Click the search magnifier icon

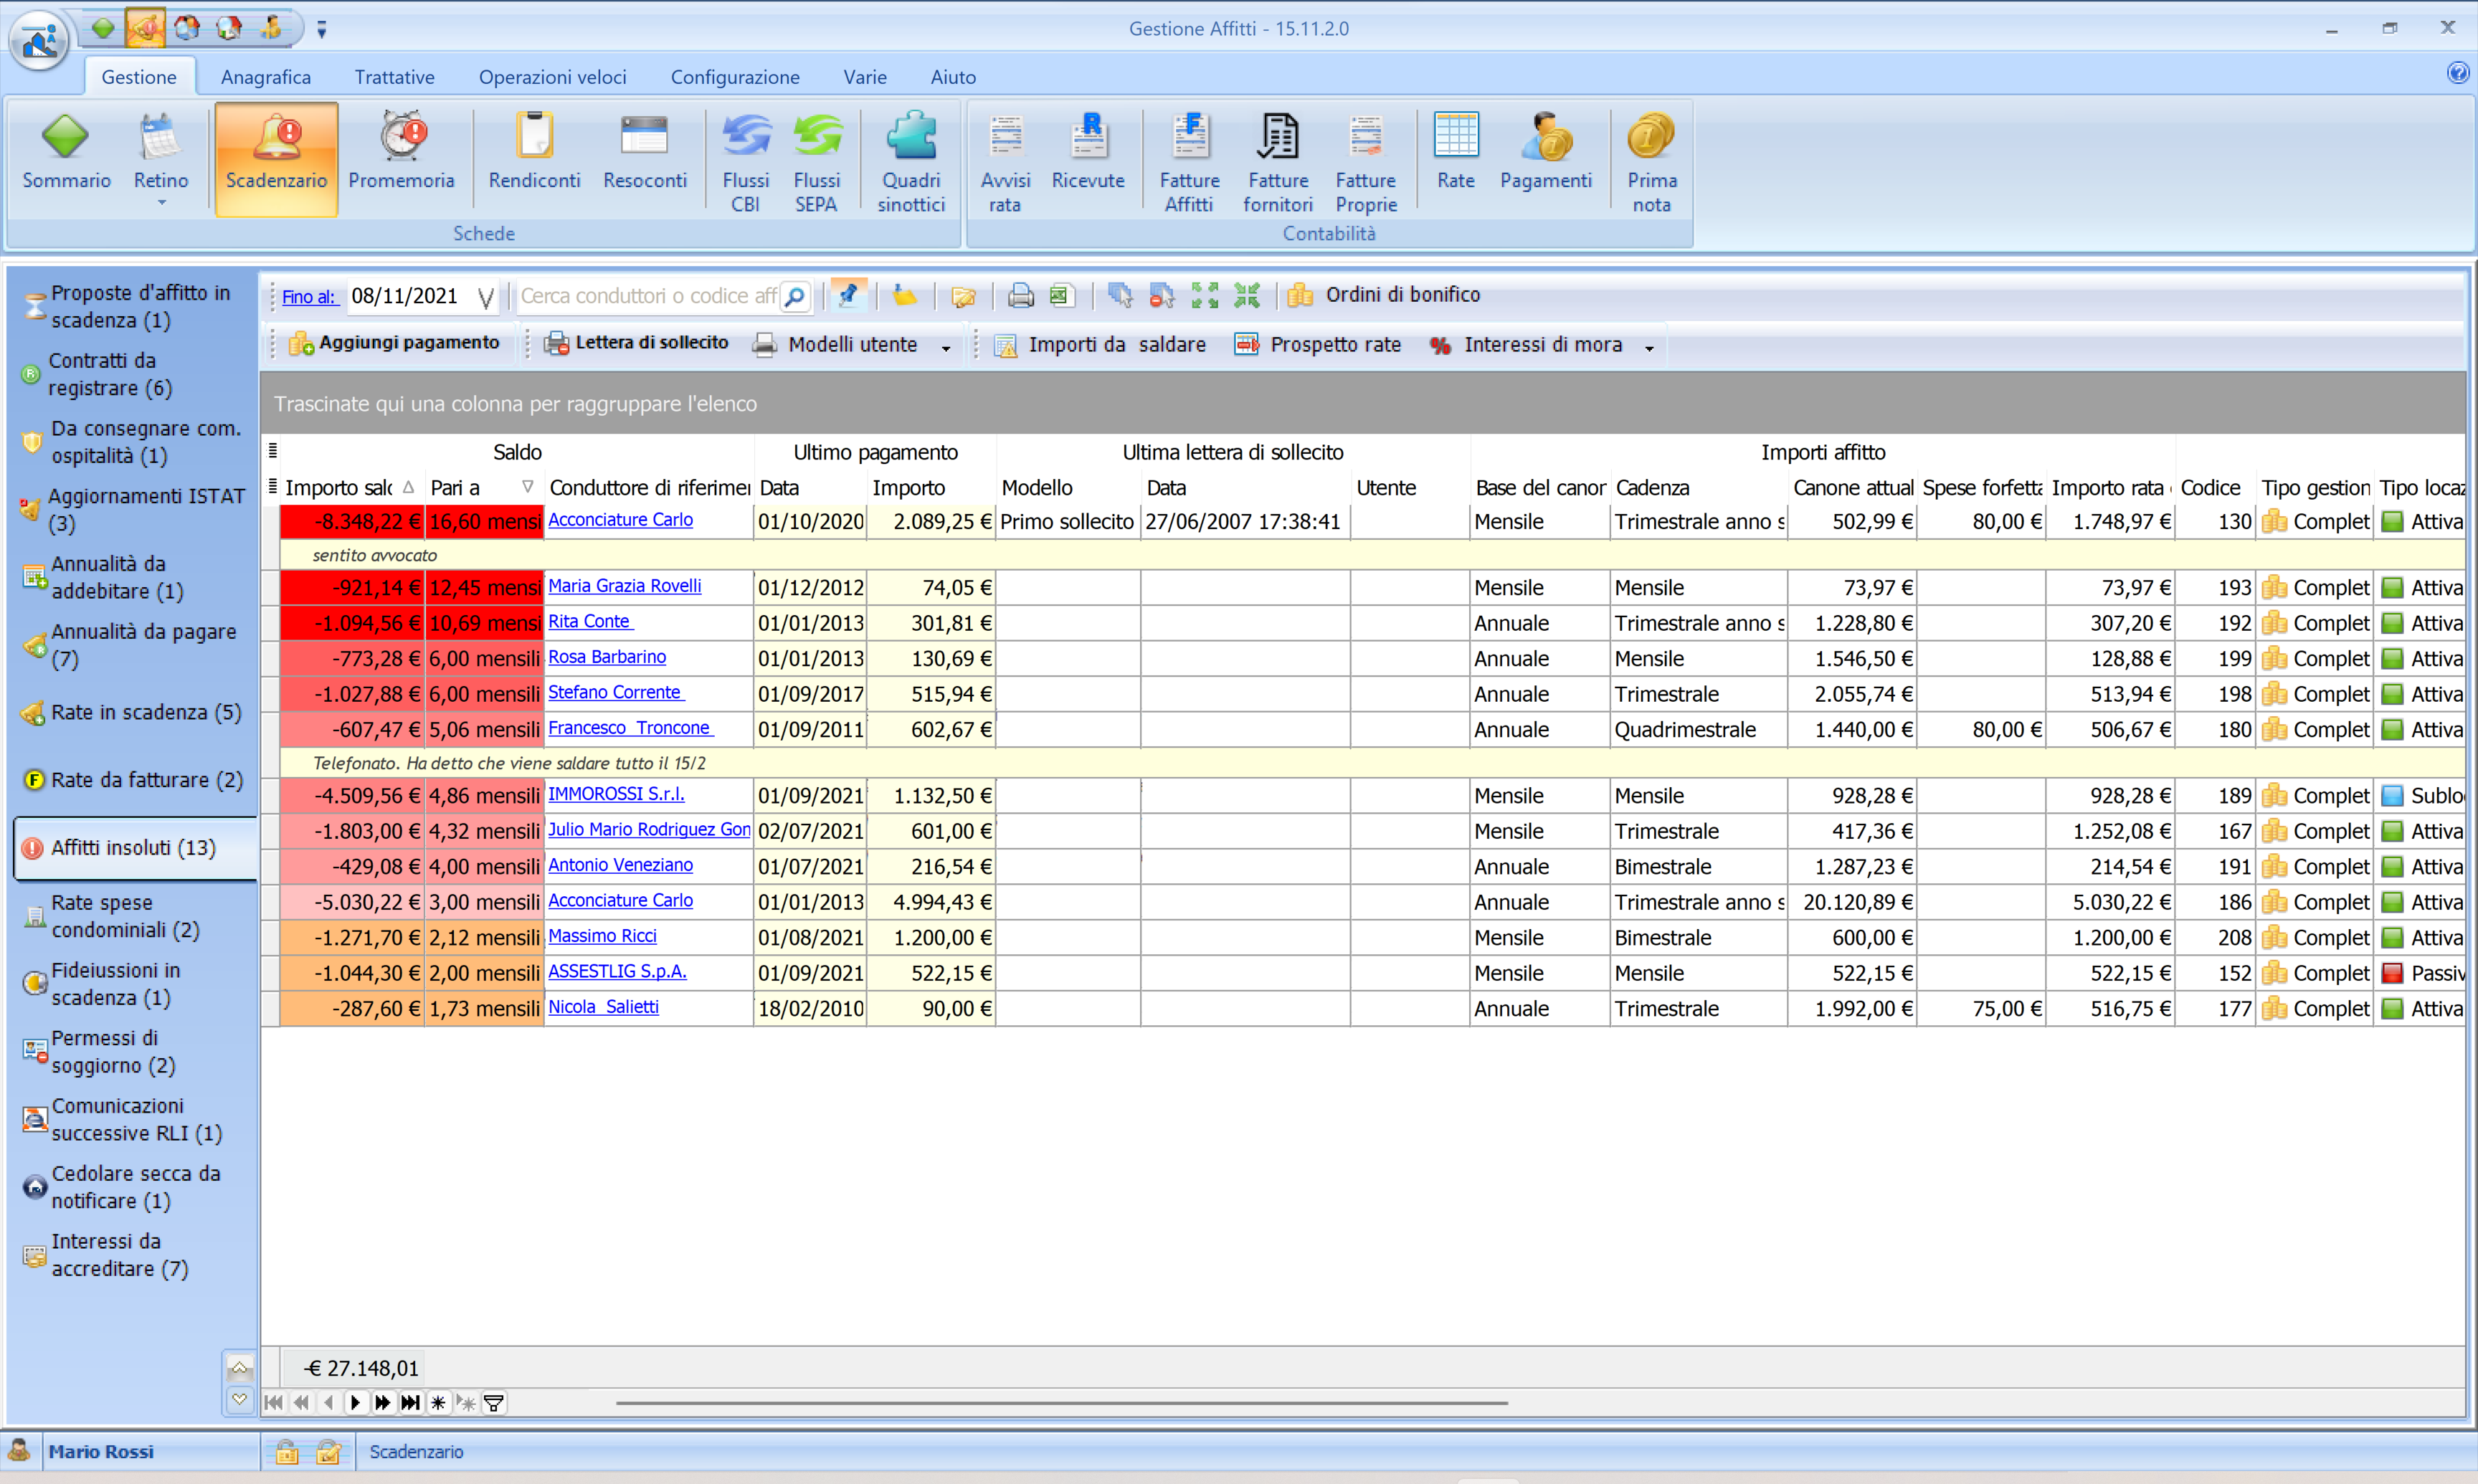pos(795,297)
